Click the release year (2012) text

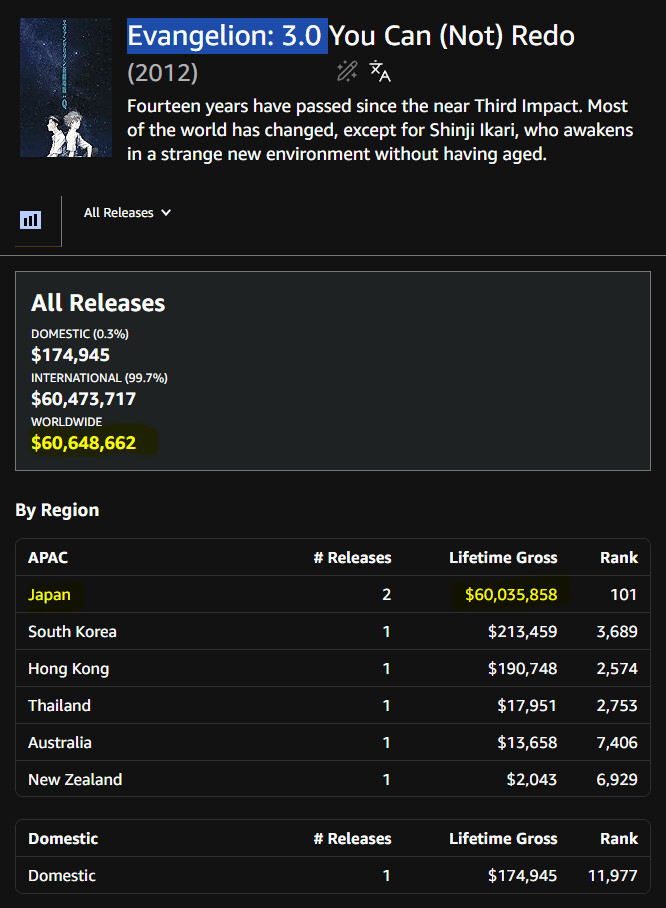tap(163, 73)
